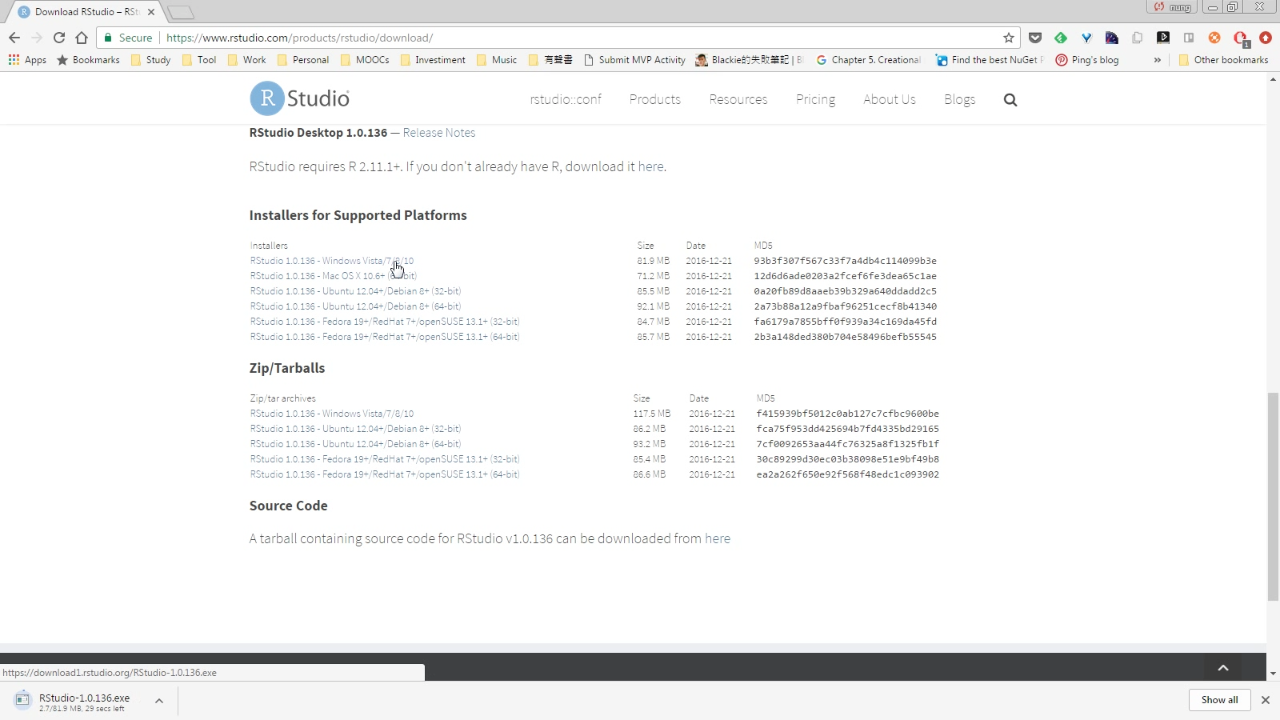Viewport: 1280px width, 720px height.
Task: Bookmark this page with the star icon
Action: [1009, 38]
